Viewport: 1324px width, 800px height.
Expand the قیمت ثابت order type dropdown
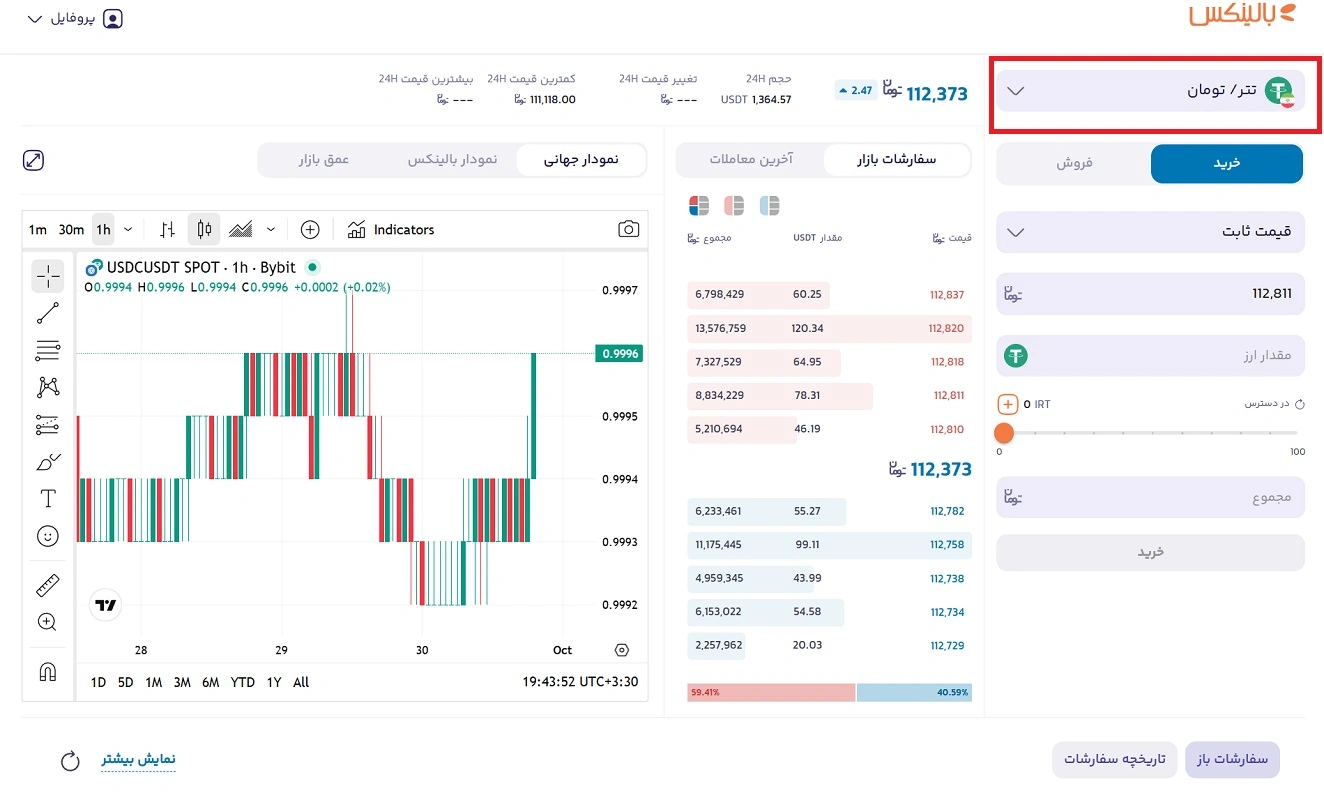(x=1150, y=232)
